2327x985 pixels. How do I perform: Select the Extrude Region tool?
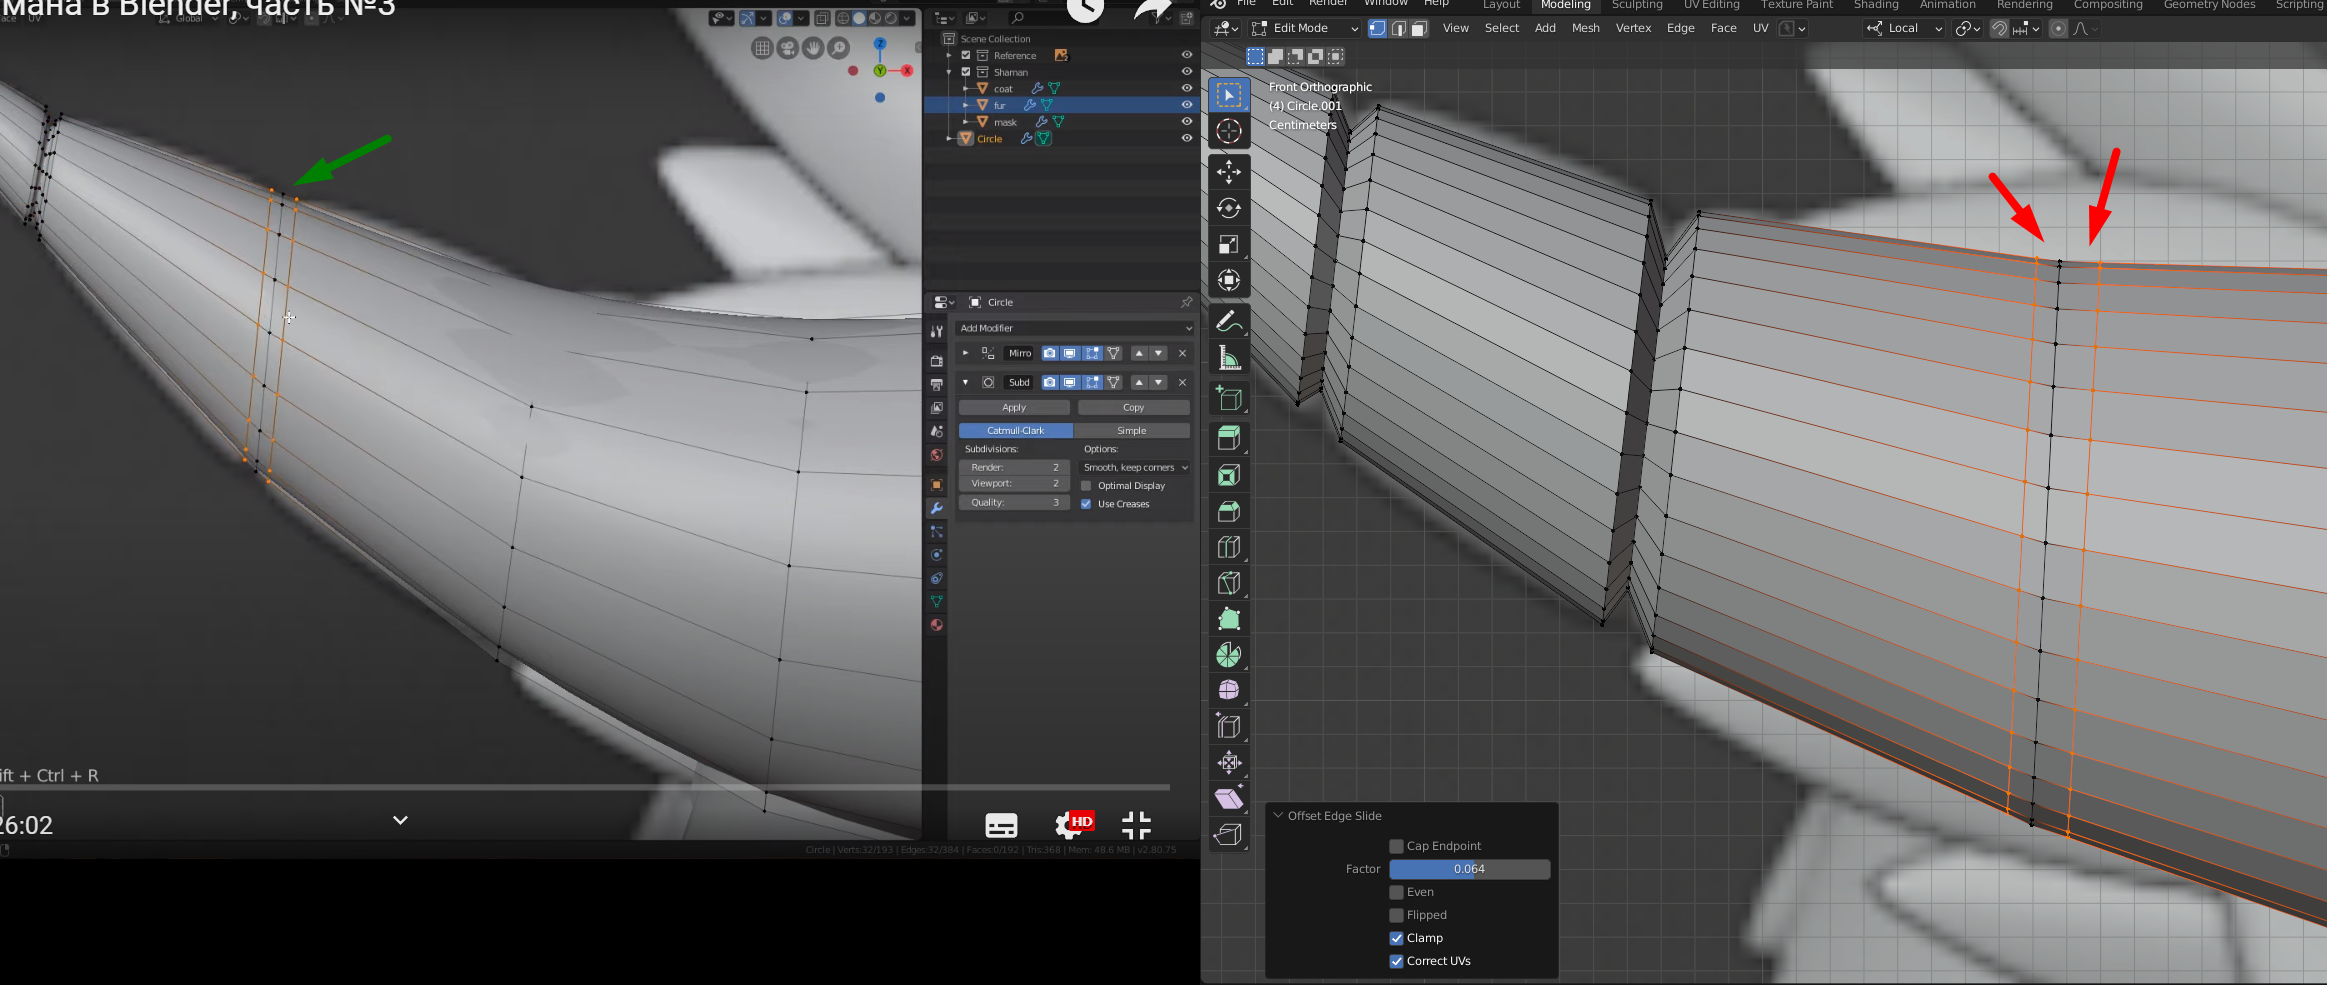[x=1229, y=438]
